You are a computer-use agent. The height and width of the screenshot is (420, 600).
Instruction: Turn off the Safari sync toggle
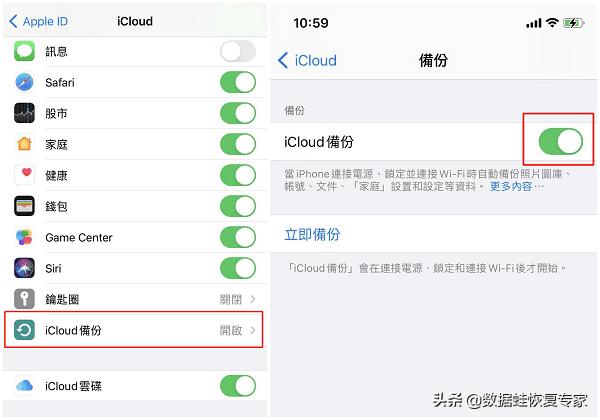238,82
